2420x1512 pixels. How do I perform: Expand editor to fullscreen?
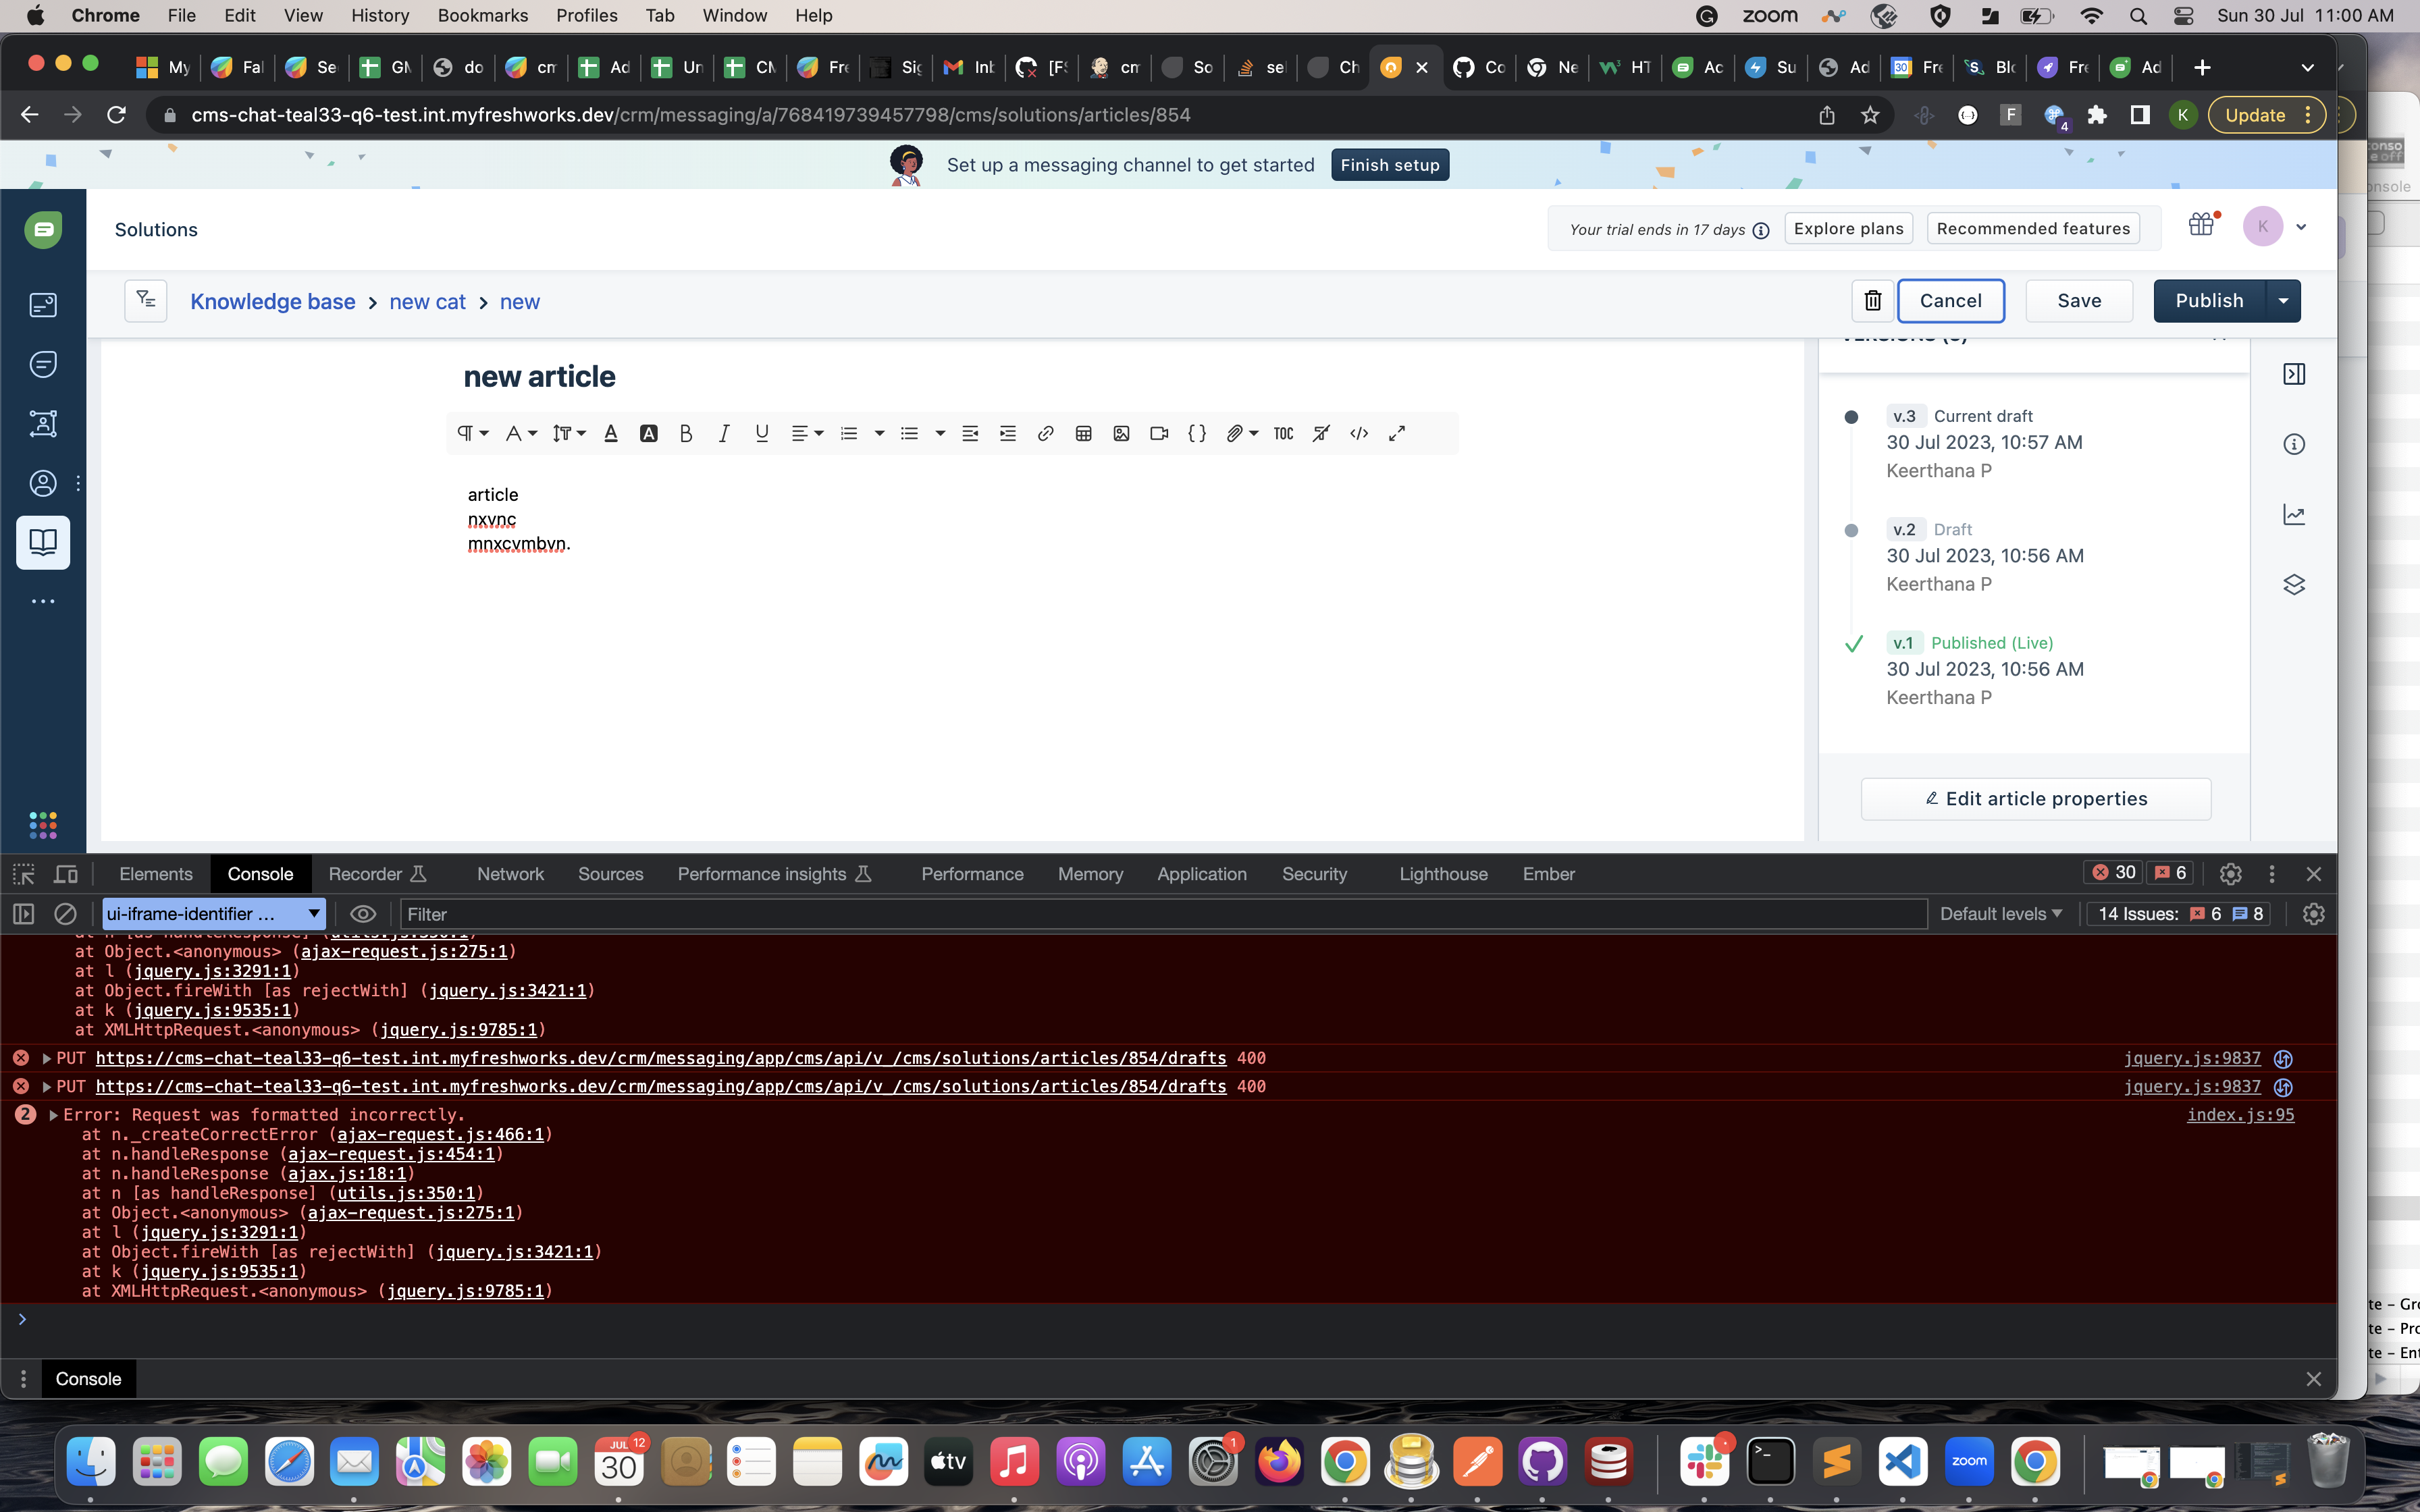click(1397, 433)
